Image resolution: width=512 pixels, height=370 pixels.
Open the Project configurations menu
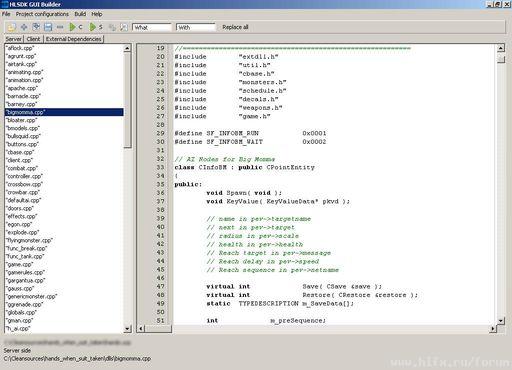(42, 14)
